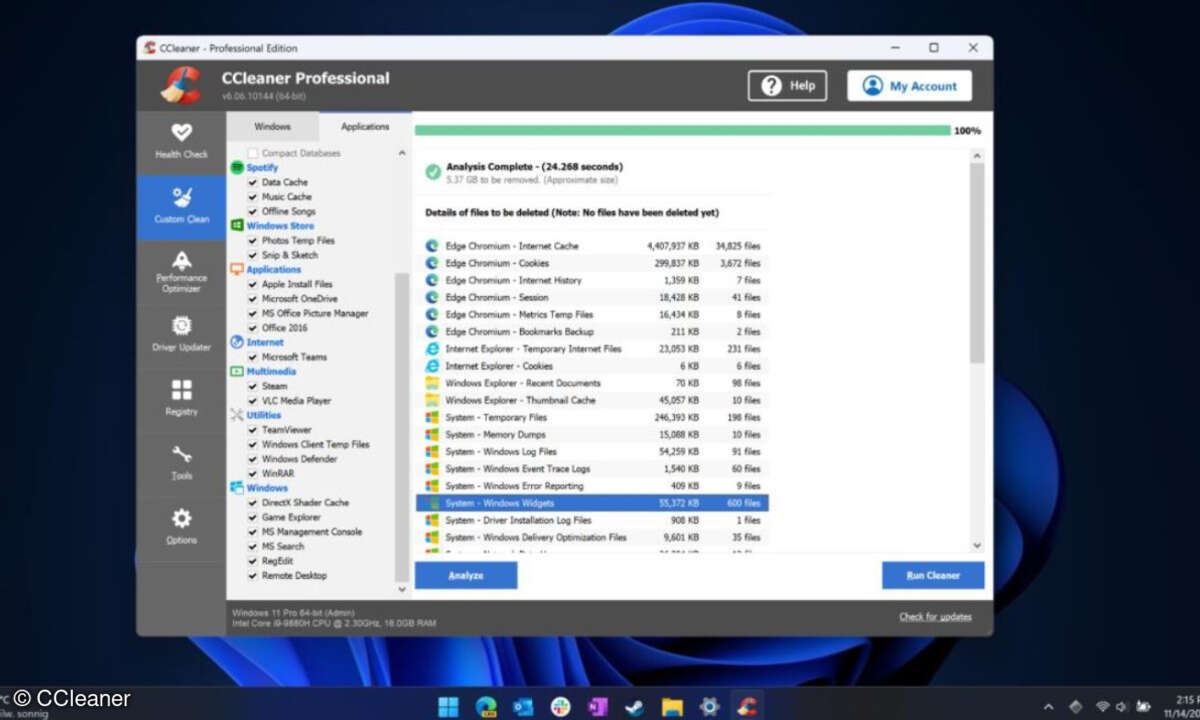Click the Applications category icon
1200x720 pixels.
237,269
